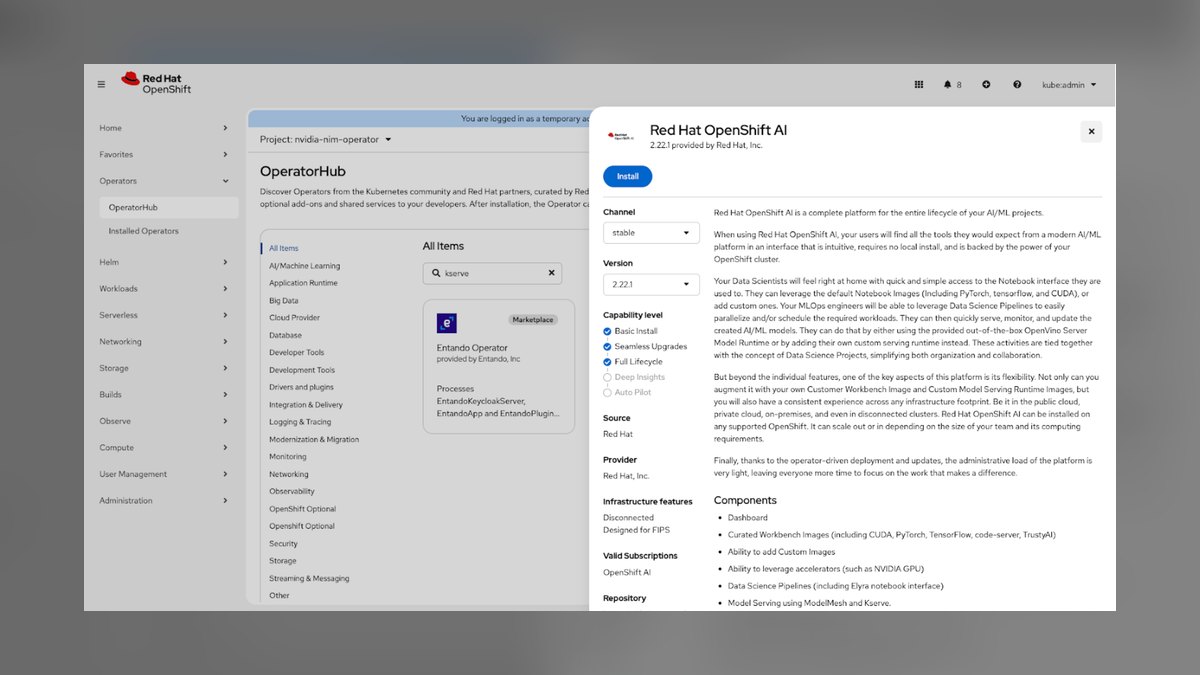The image size is (1200, 675).
Task: Click the Deep Insights capability circle
Action: 607,377
